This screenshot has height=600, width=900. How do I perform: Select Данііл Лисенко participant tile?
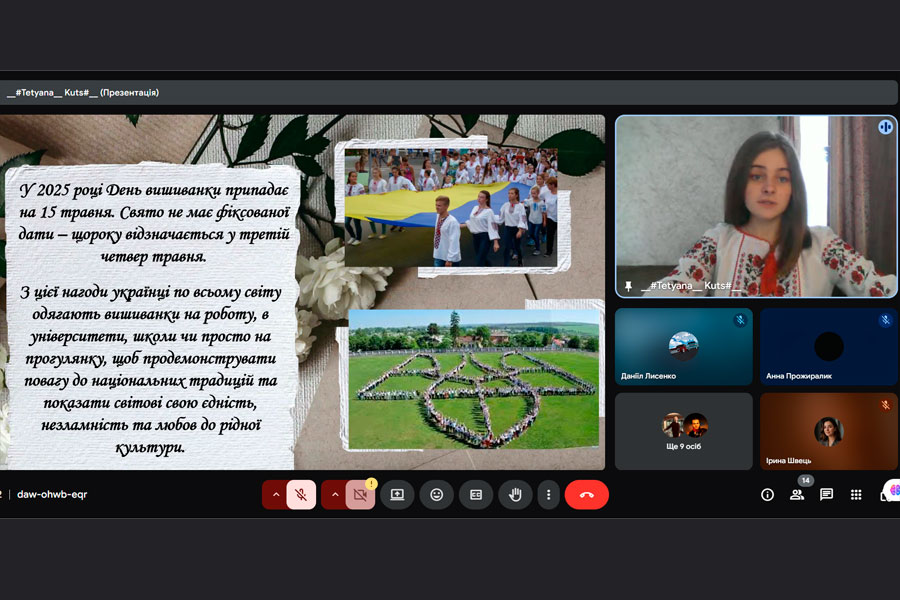pos(684,346)
